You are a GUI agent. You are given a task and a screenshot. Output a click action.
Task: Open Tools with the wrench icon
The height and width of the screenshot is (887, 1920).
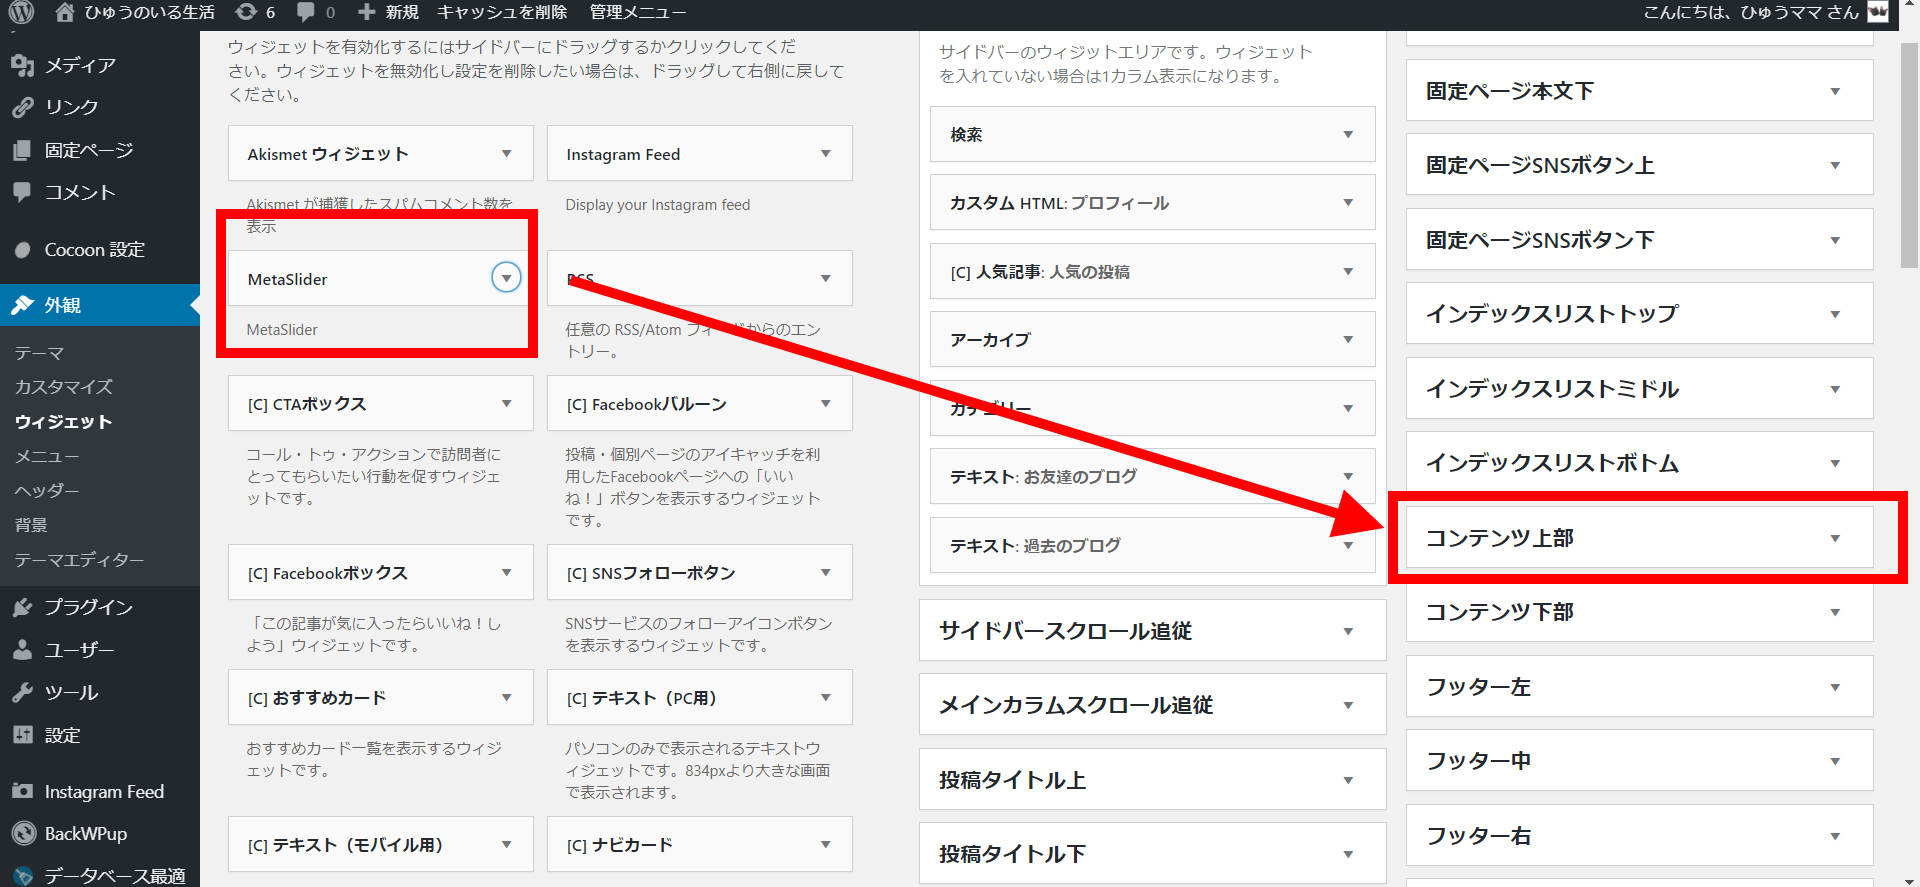coord(22,692)
